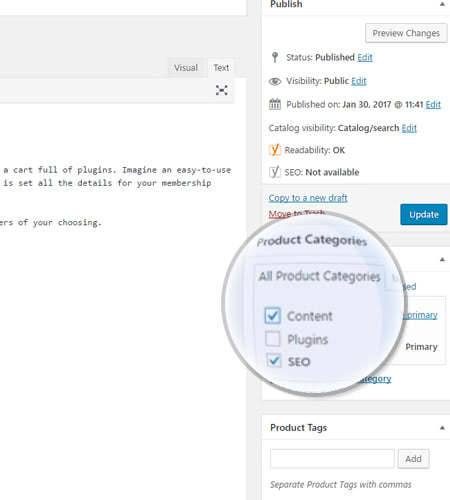Screen dimensions: 450x500
Task: Click the Yoast SEO icon
Action: click(x=274, y=172)
